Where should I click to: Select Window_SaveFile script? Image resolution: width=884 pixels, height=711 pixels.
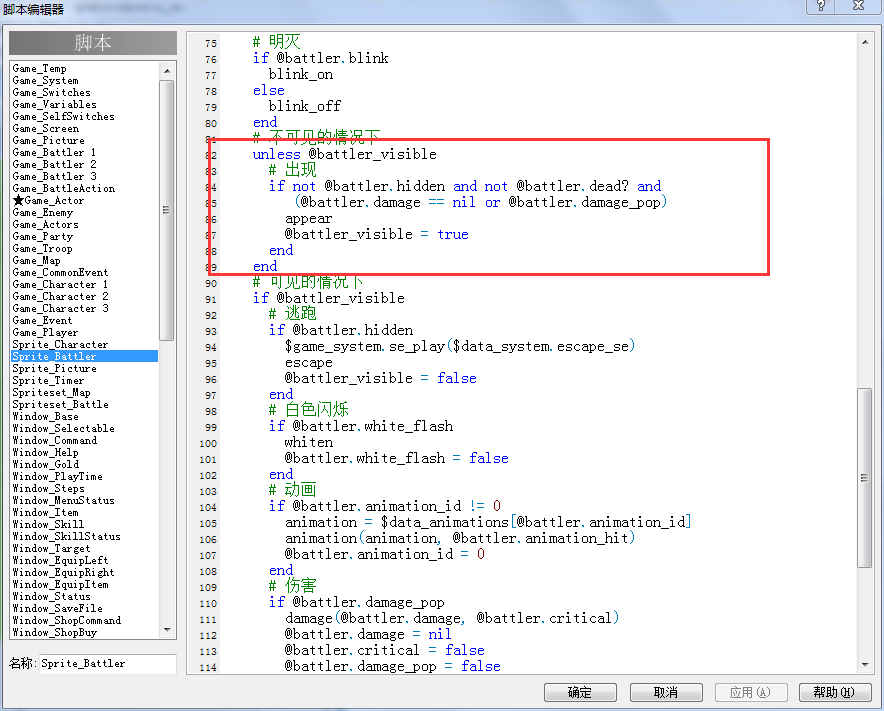[58, 608]
